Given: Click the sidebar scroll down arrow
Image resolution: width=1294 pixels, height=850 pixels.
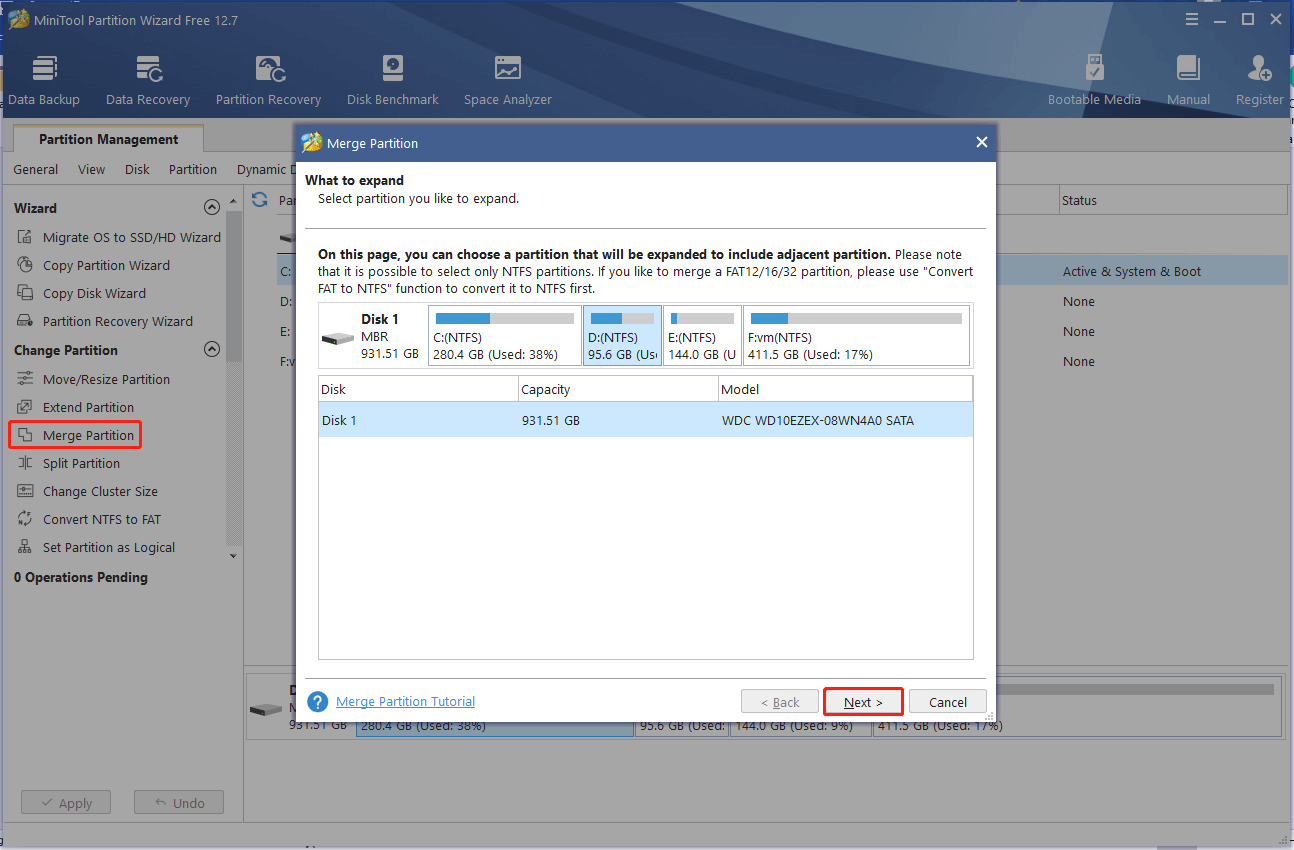Looking at the screenshot, I should 233,555.
